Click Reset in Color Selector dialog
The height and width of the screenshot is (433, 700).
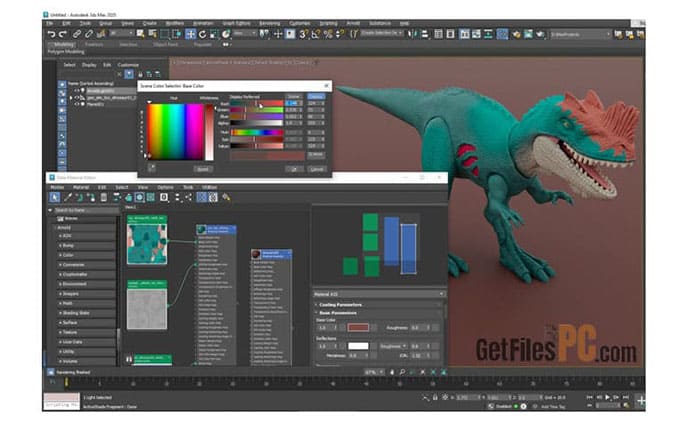[203, 169]
